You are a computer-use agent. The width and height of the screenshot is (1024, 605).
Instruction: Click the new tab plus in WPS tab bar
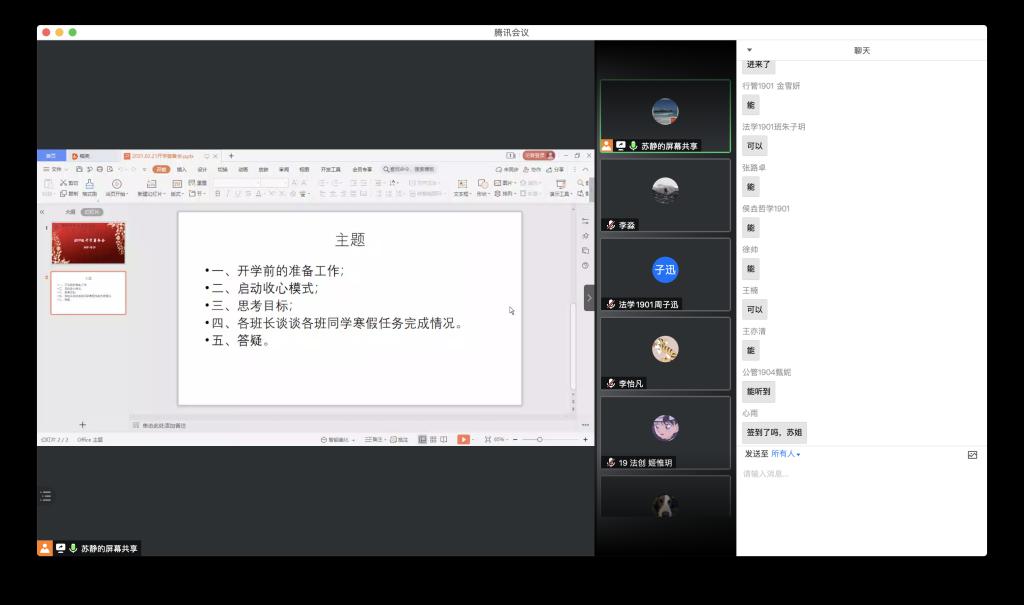click(231, 155)
